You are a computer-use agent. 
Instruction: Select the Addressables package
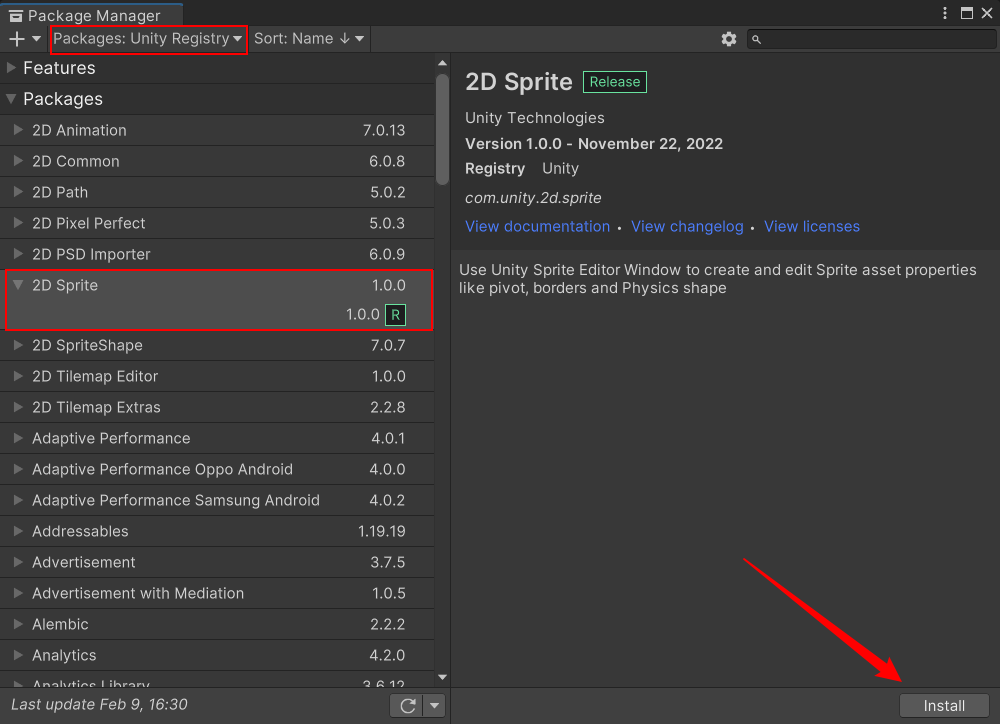point(217,531)
